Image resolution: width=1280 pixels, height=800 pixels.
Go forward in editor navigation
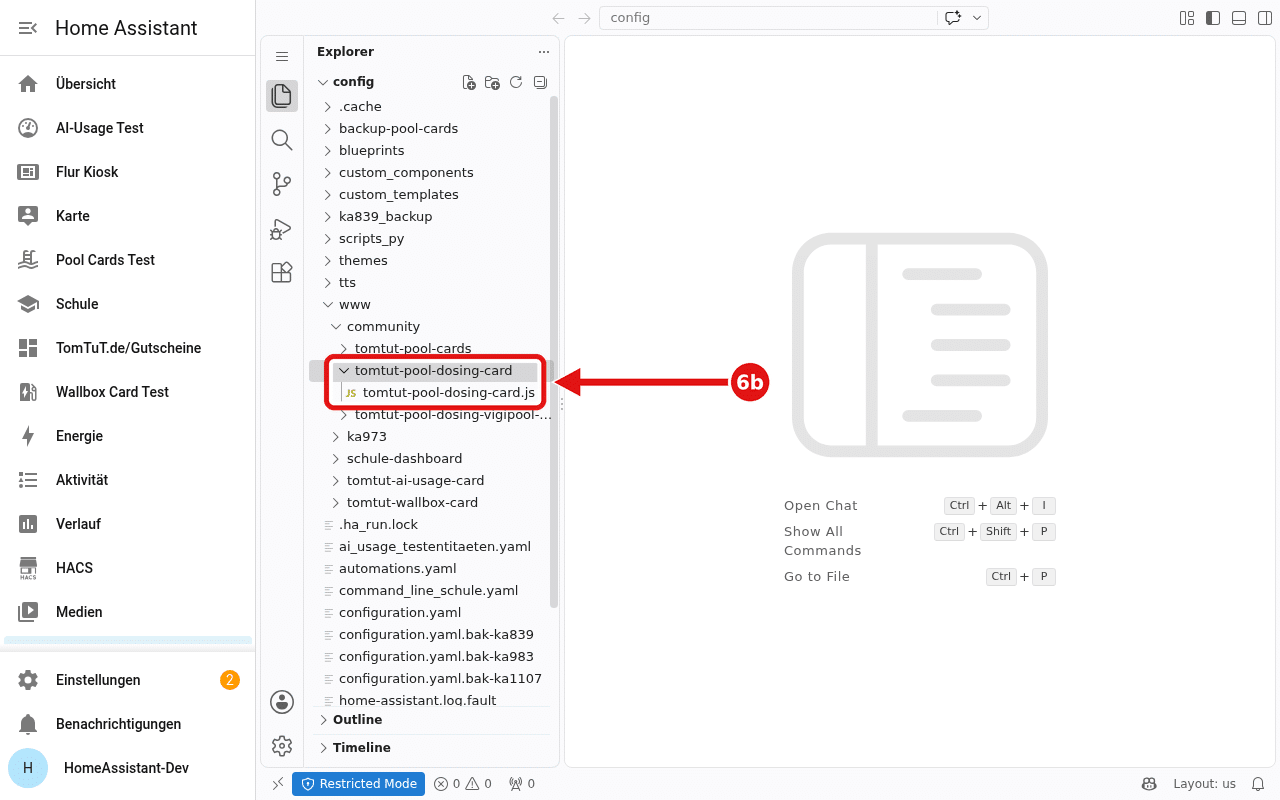(x=584, y=18)
